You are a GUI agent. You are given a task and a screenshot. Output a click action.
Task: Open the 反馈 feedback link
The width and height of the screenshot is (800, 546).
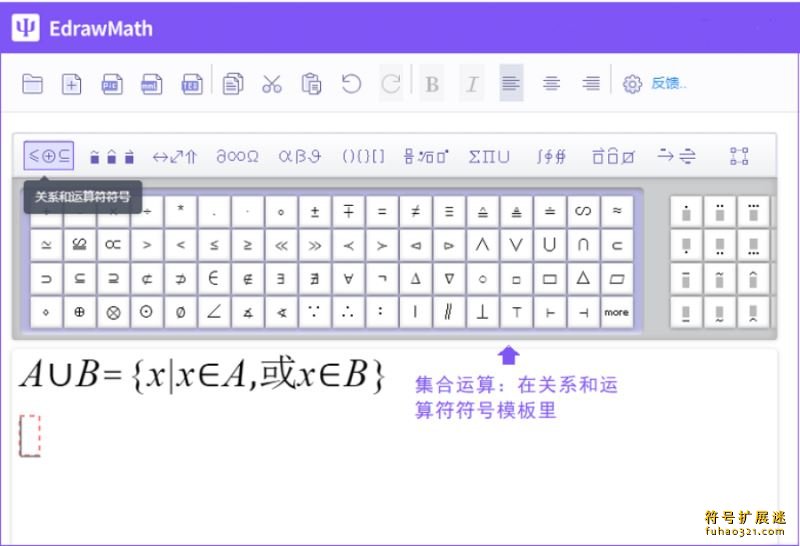point(668,83)
